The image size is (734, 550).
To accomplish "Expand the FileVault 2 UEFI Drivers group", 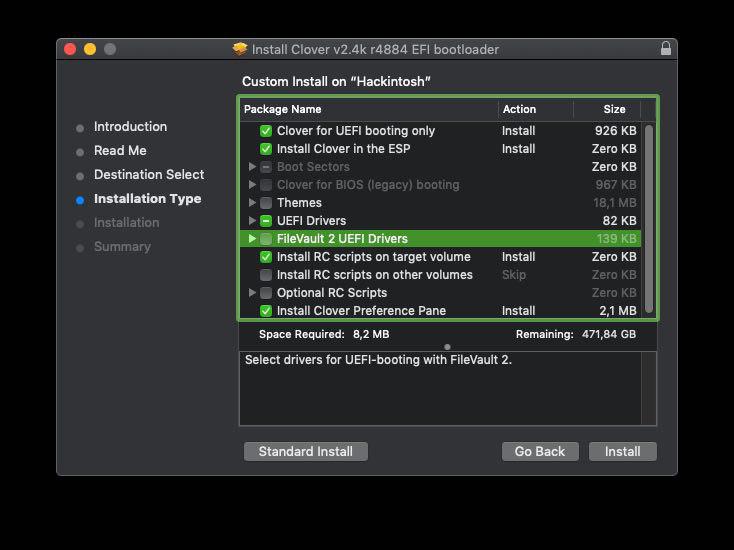I will [252, 239].
